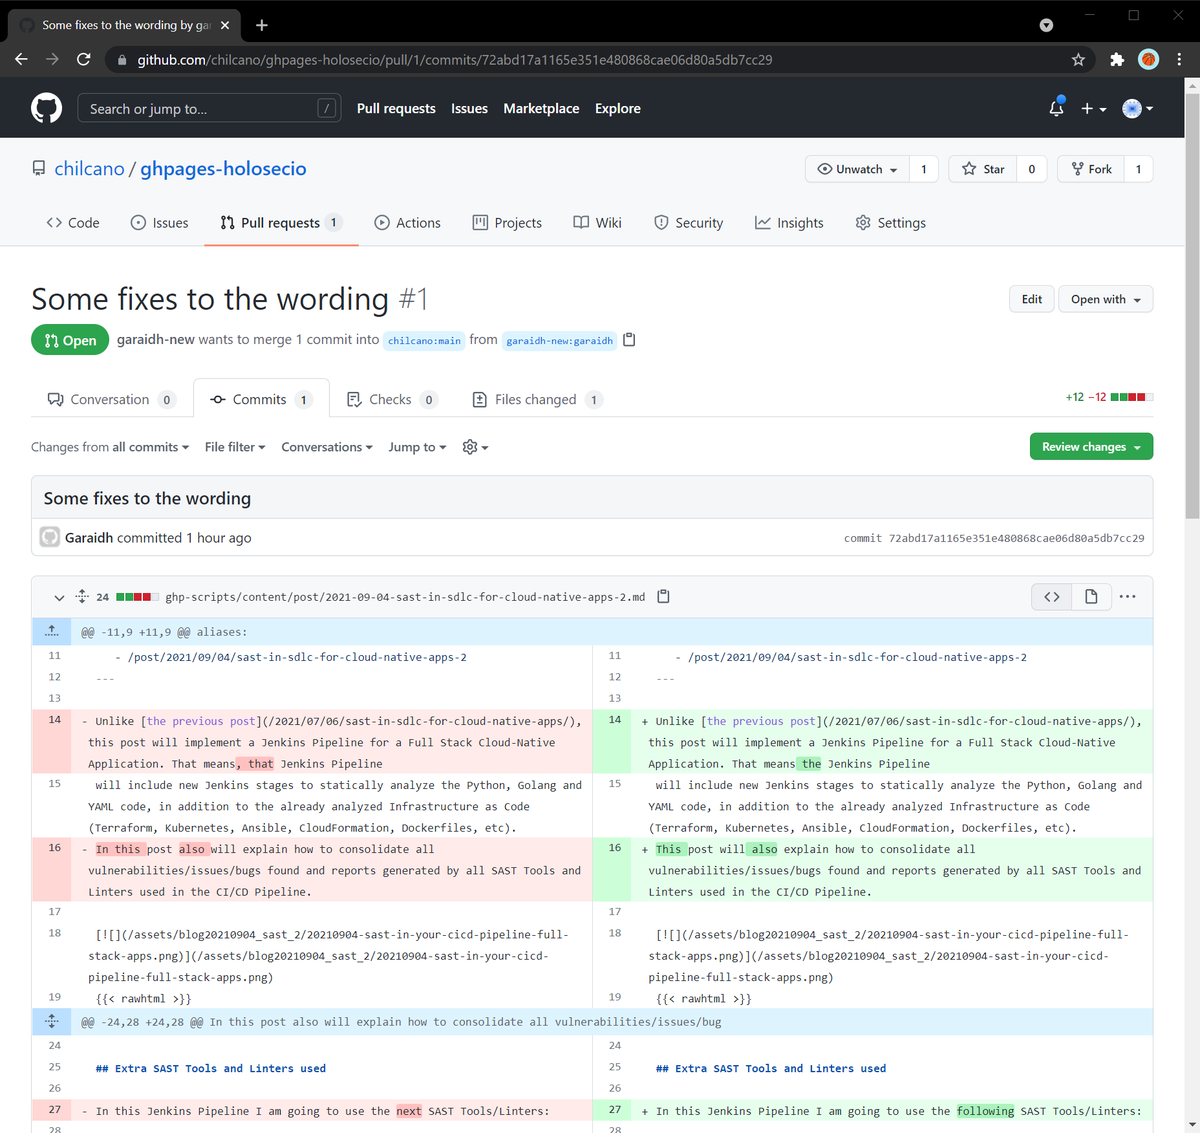This screenshot has width=1200, height=1133.
Task: Click the copy branch name clipboard icon
Action: (629, 340)
